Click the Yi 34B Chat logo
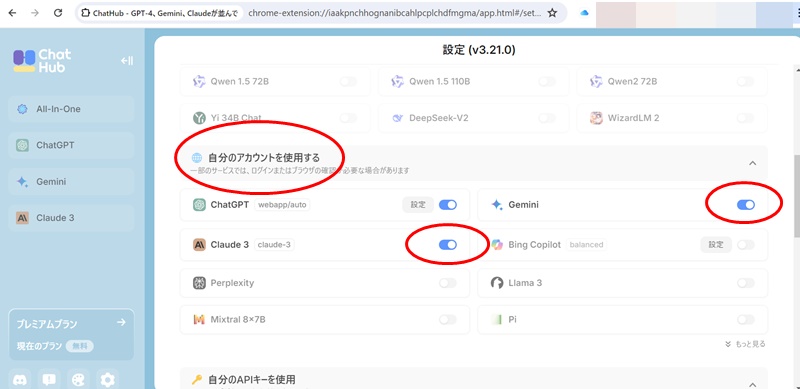 pyautogui.click(x=198, y=118)
